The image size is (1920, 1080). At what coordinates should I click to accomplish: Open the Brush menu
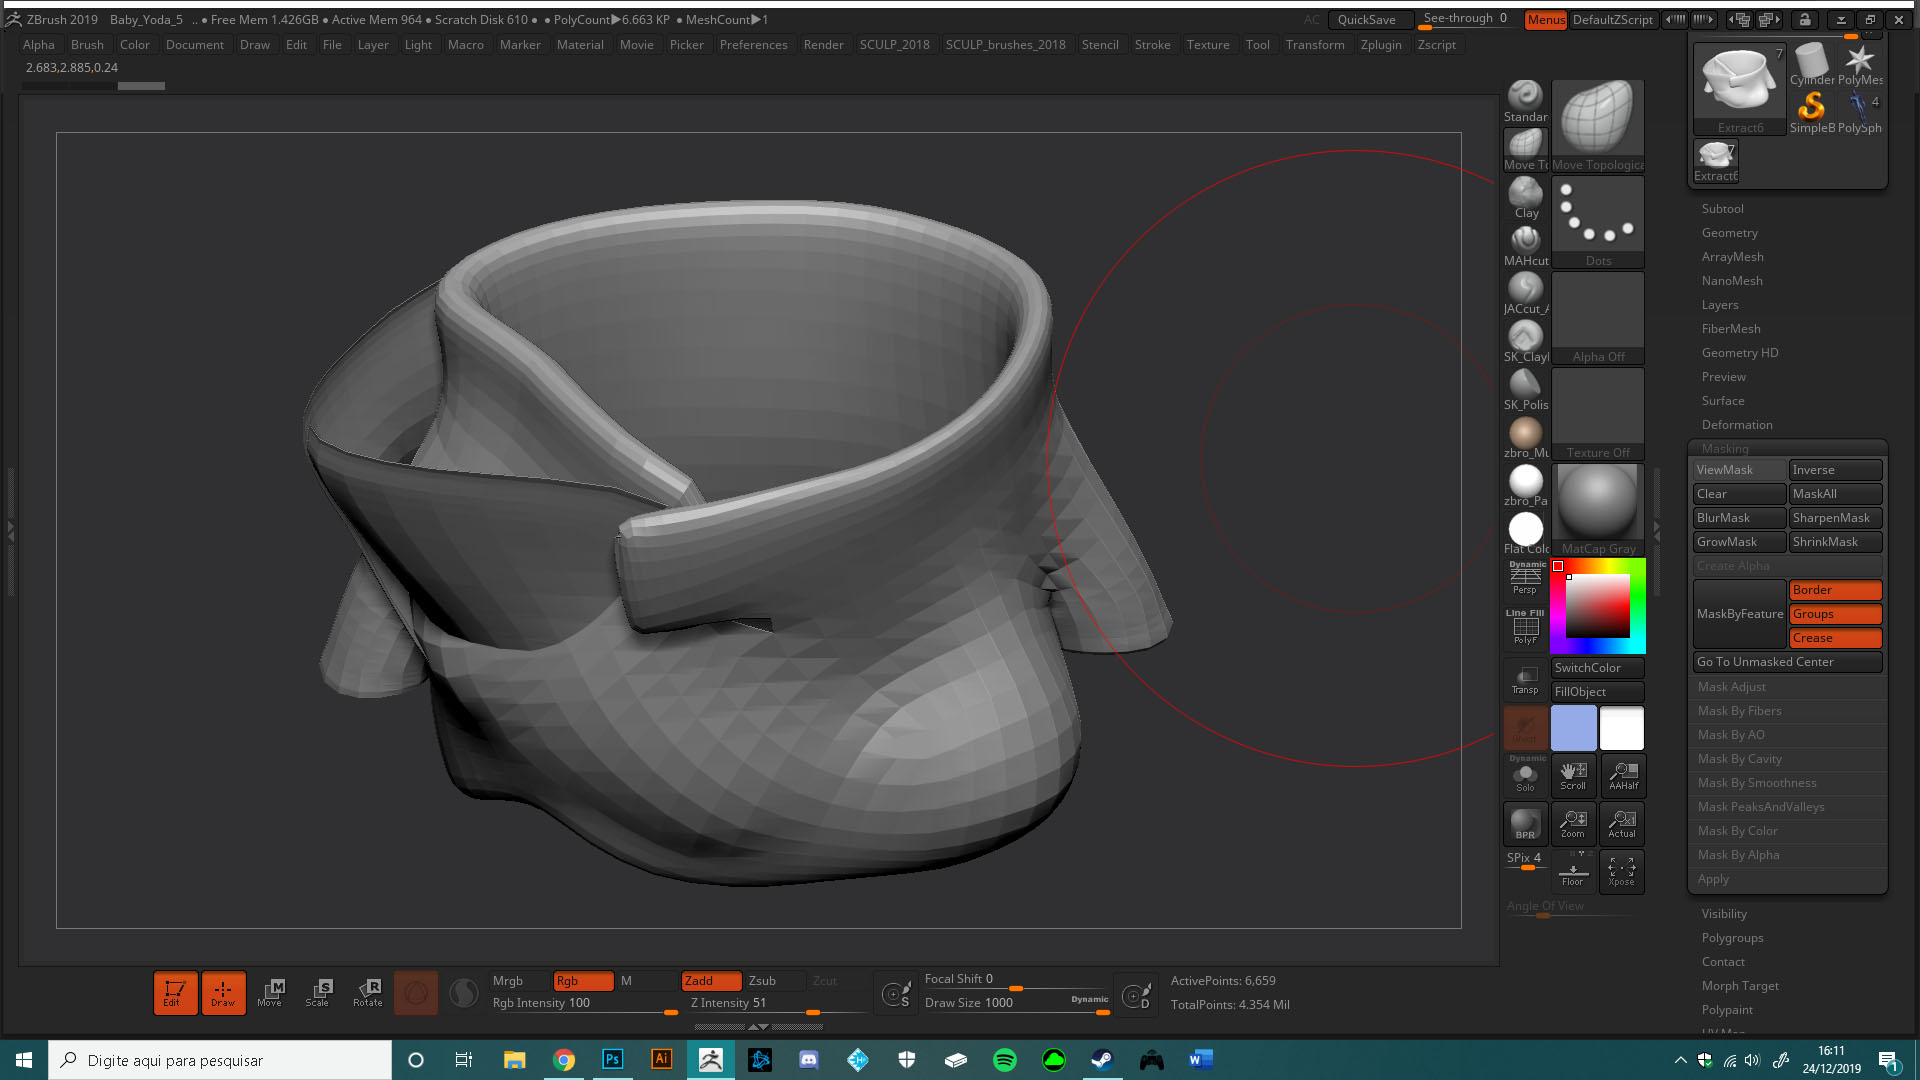[87, 44]
